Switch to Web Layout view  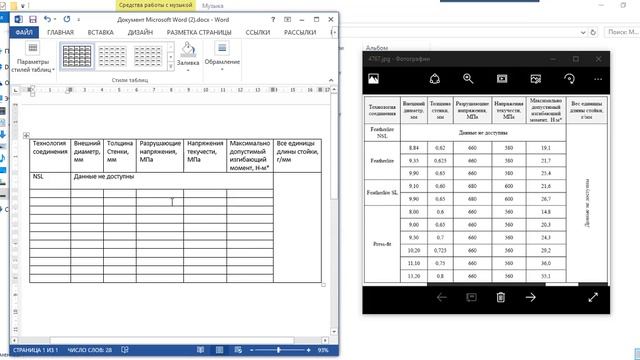(x=238, y=350)
